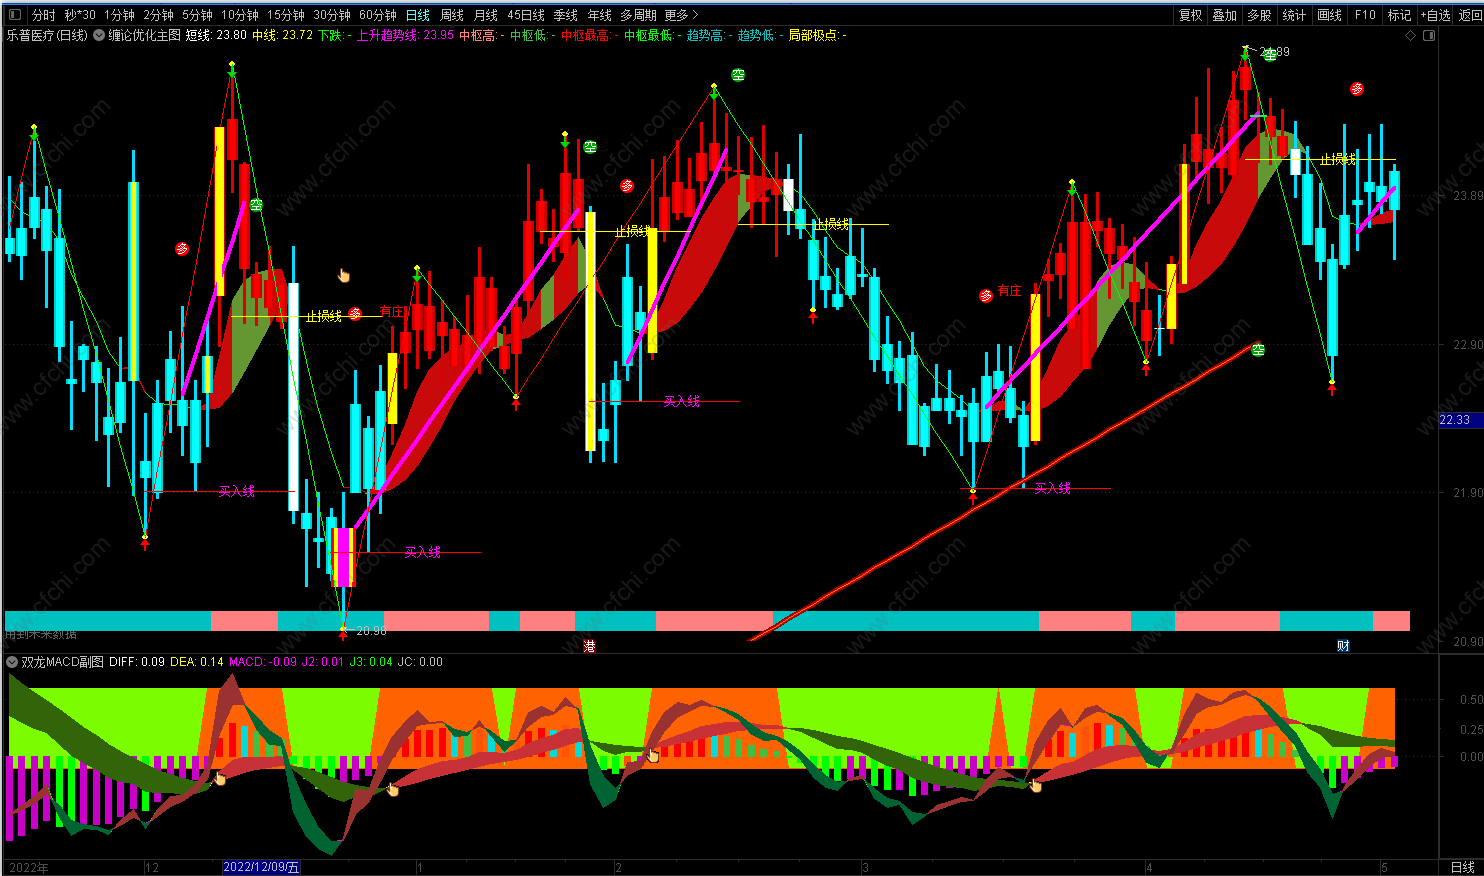The width and height of the screenshot is (1484, 876).
Task: Select the 45日线 period
Action: [x=526, y=15]
